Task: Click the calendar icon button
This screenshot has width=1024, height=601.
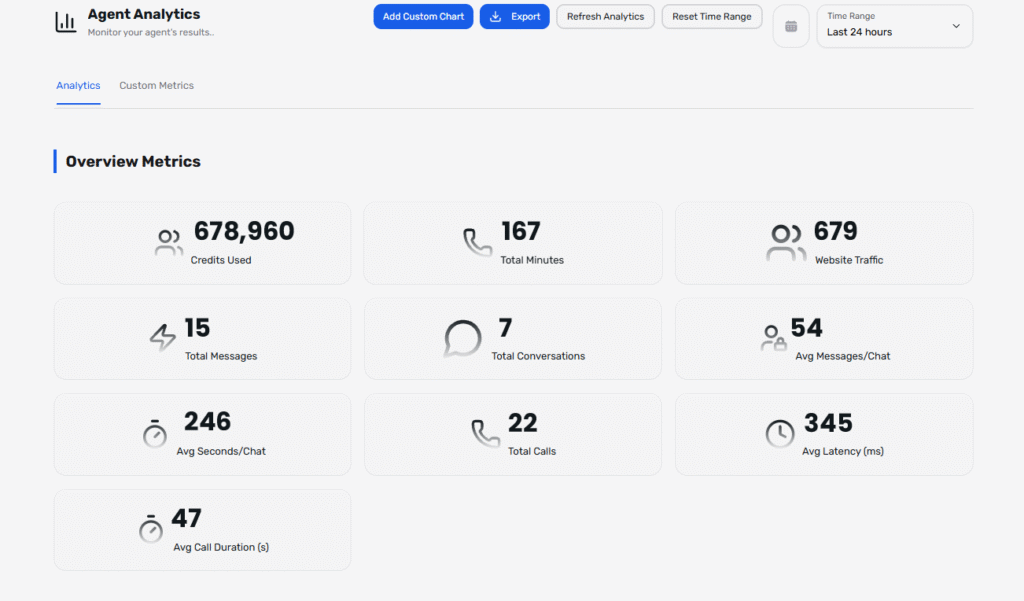Action: 791,26
